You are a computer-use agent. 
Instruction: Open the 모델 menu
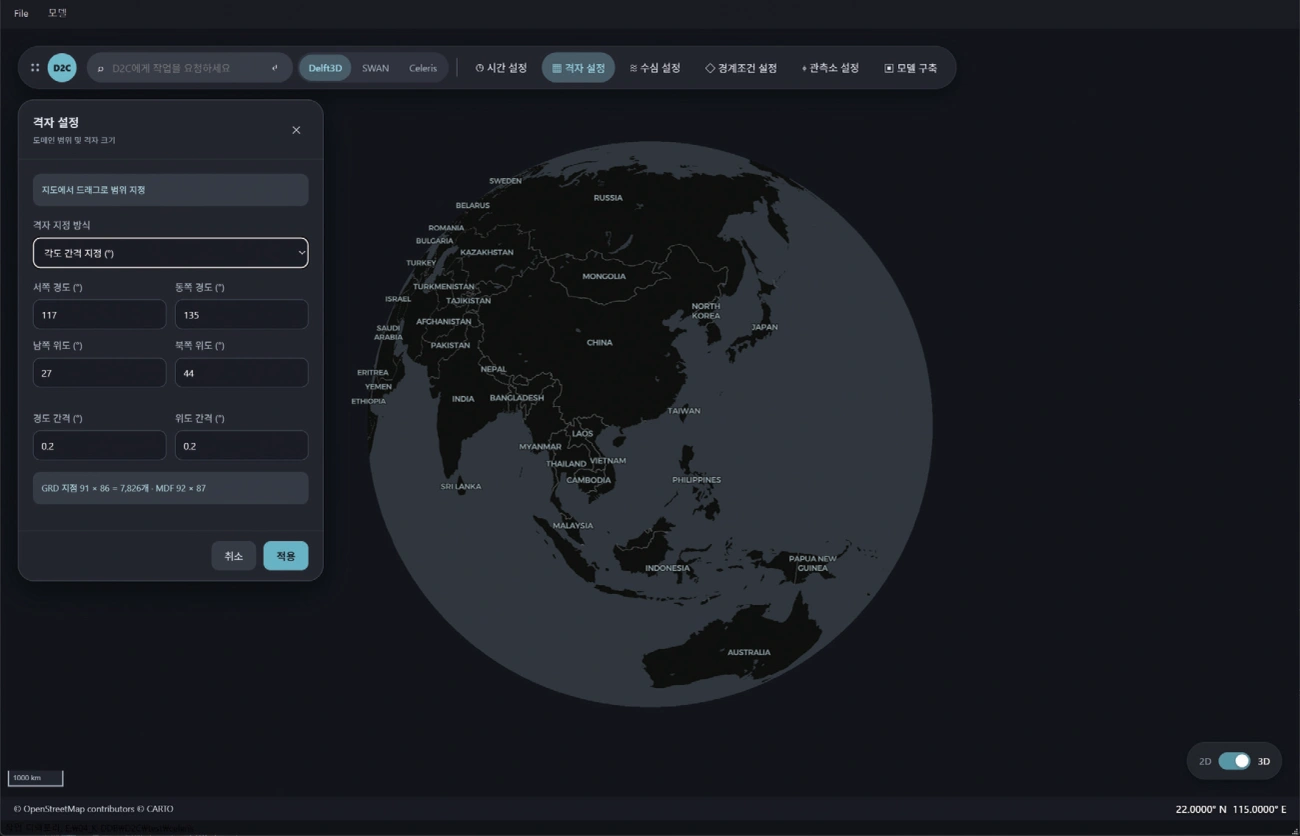point(57,13)
